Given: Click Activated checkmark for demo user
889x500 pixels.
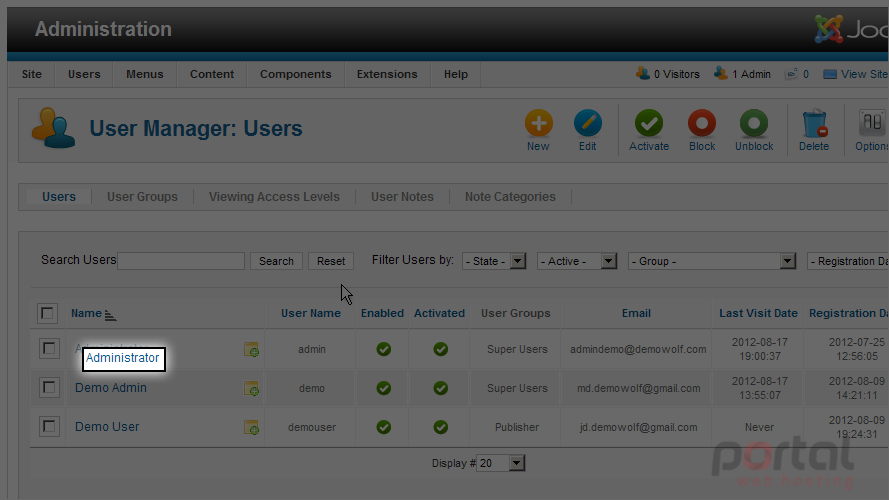Looking at the screenshot, I should pos(441,388).
